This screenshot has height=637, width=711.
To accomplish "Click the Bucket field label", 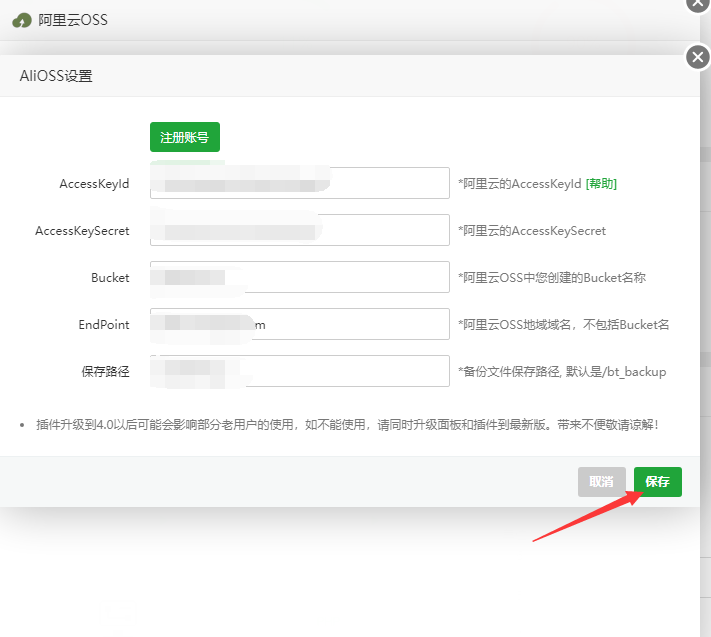I will 110,277.
